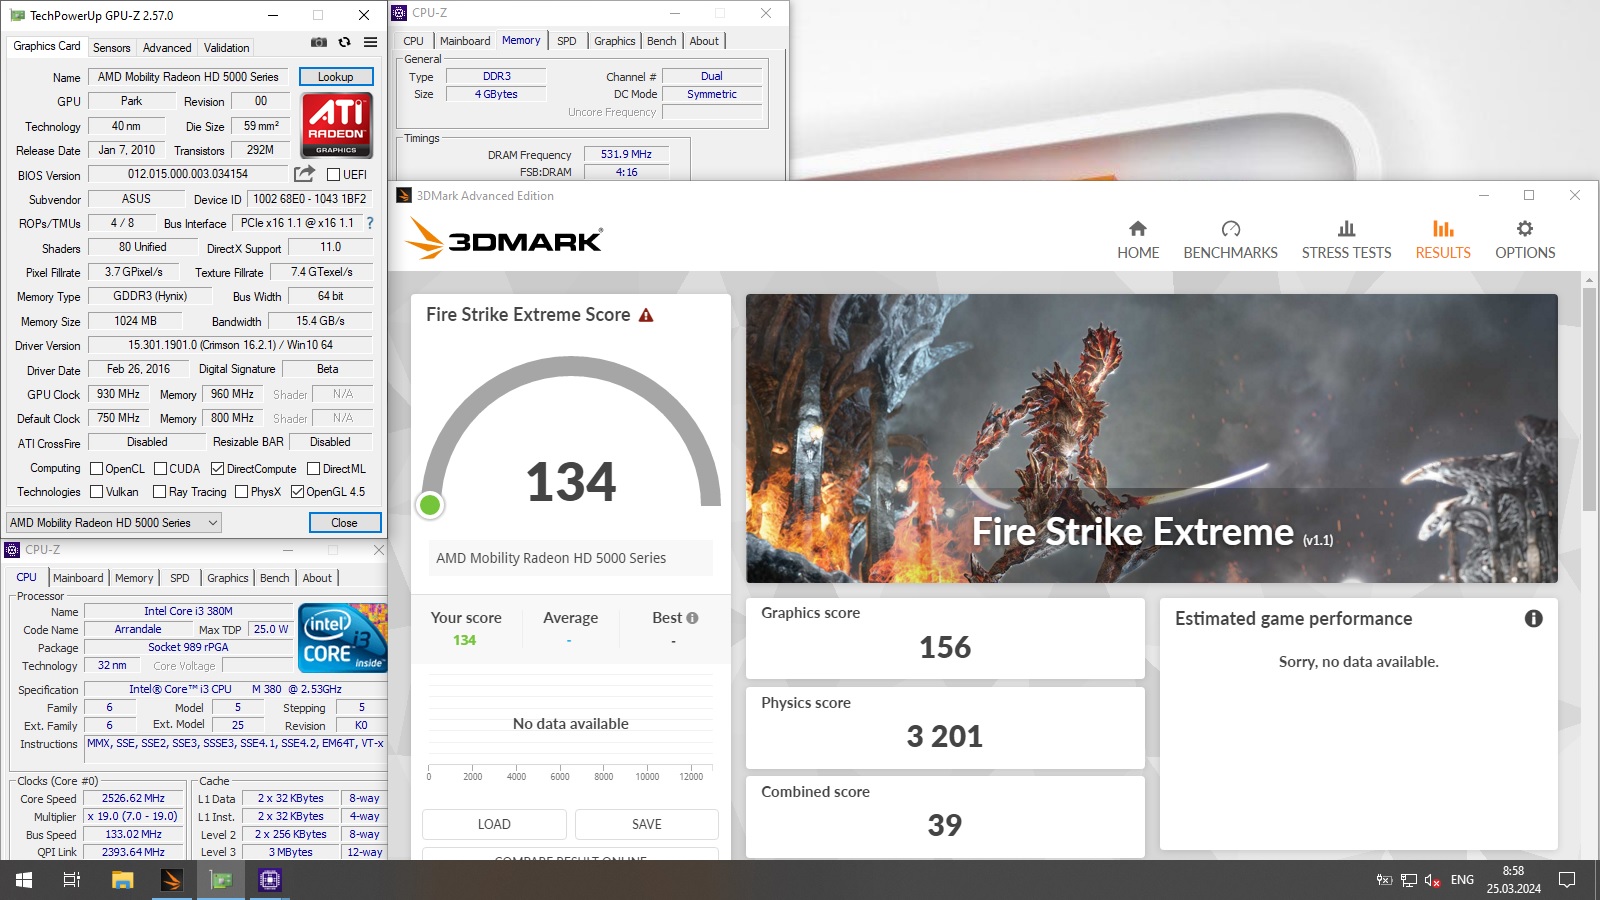Open Mainboard tab in the lower CPU-Z window

pos(78,578)
